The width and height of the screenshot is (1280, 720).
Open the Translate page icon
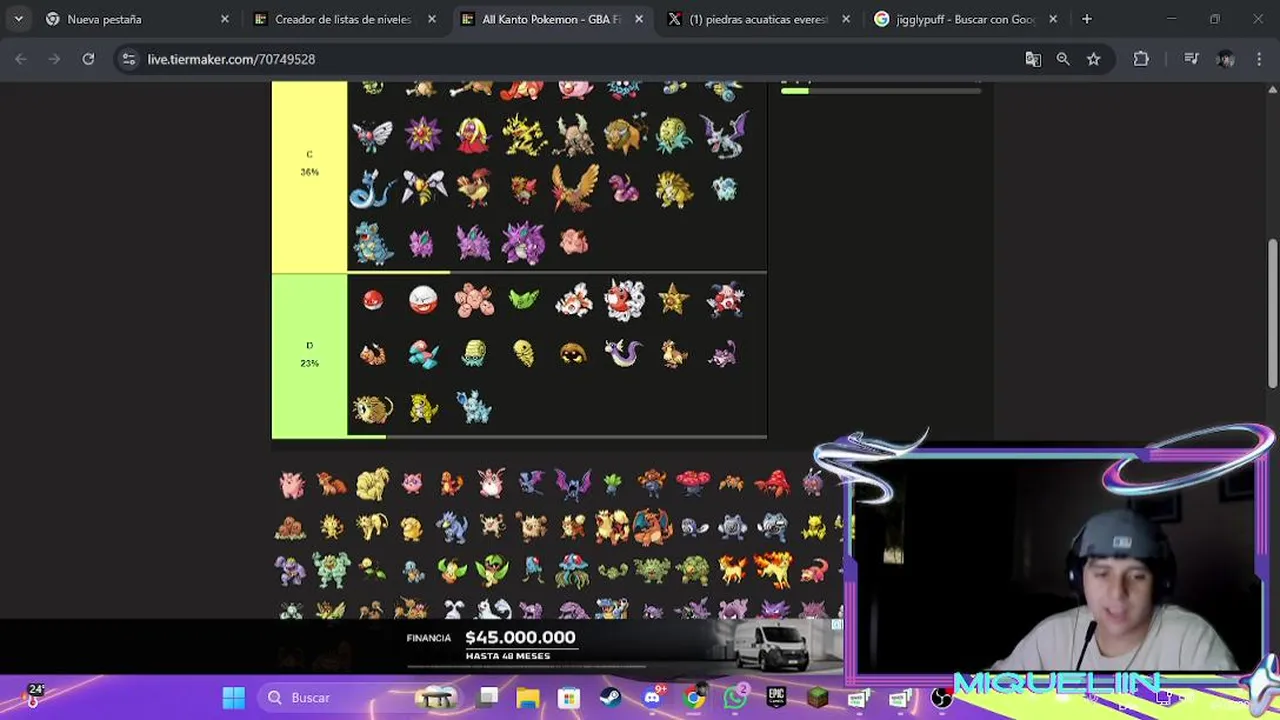[x=1033, y=59]
